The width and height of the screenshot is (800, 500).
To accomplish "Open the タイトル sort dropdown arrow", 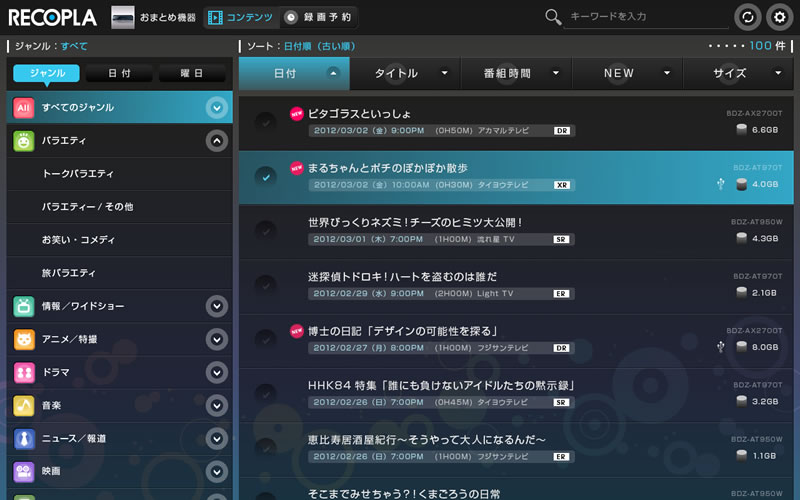I will point(444,73).
